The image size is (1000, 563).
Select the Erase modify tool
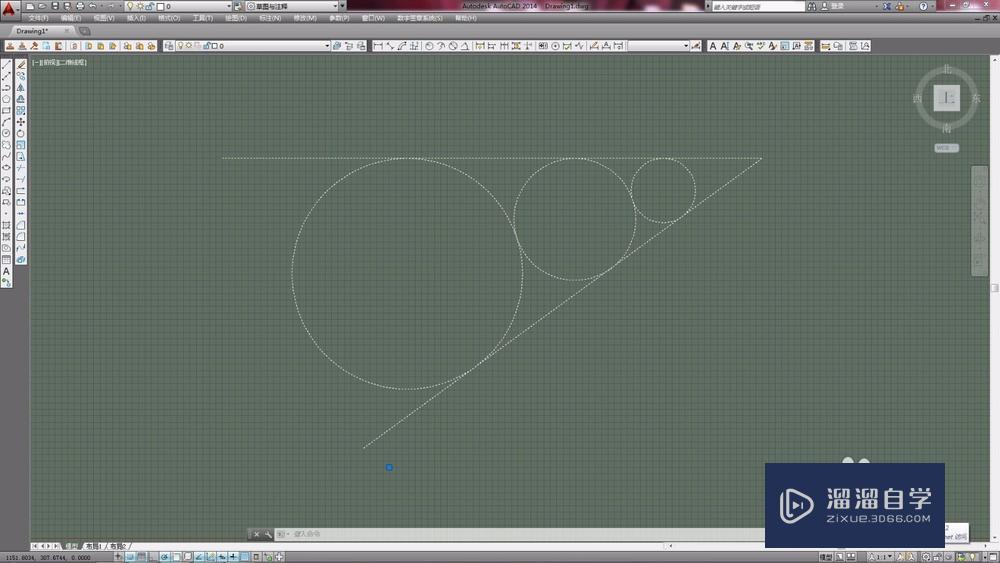(x=21, y=64)
